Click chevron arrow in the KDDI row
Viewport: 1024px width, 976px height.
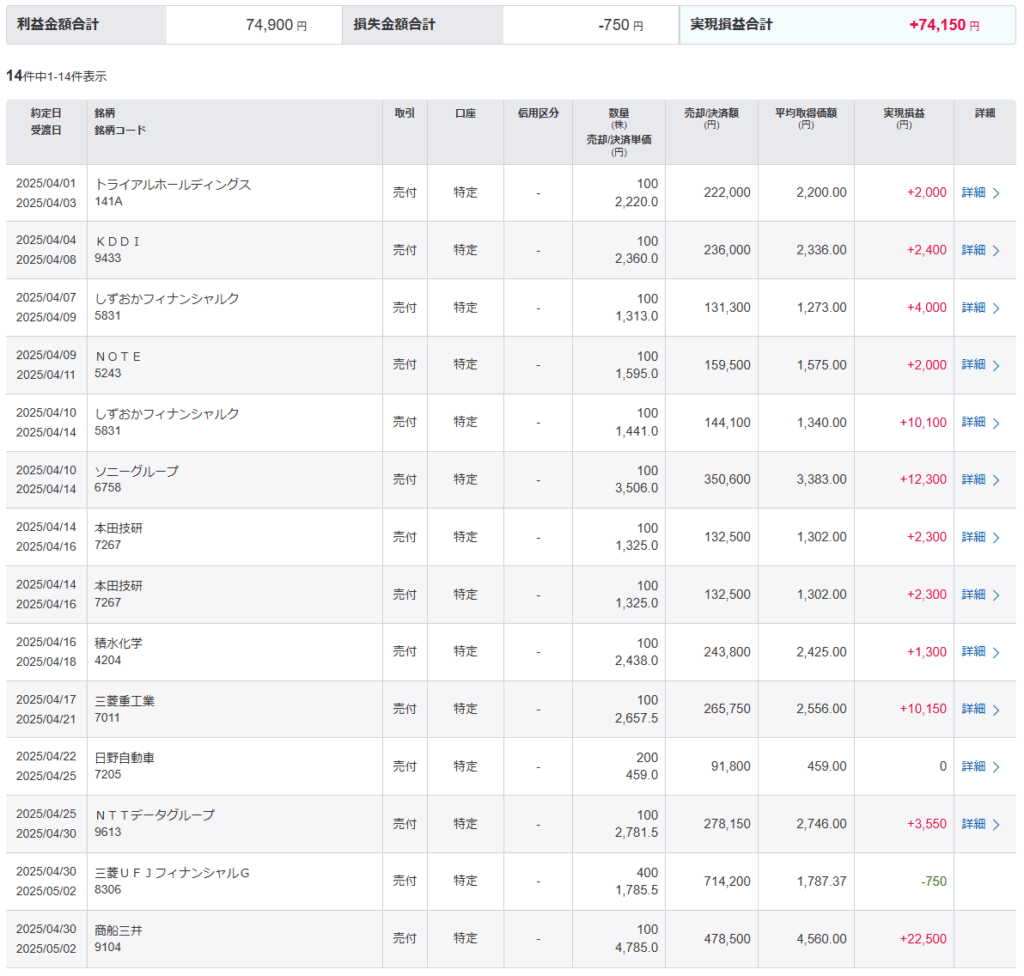996,251
